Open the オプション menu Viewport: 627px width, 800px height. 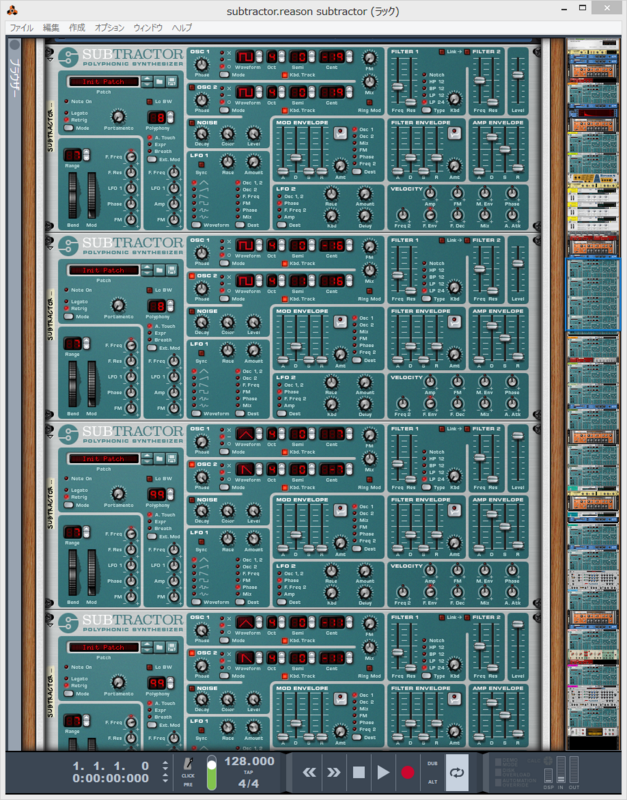coord(109,28)
